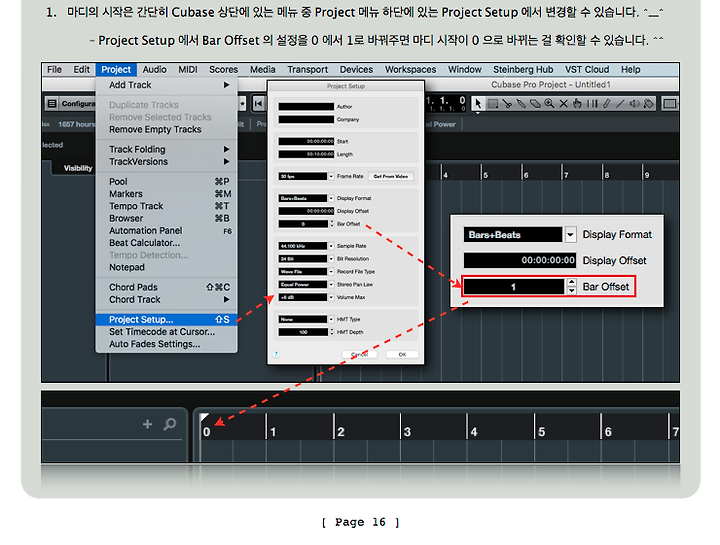Image resolution: width=720 pixels, height=545 pixels.
Task: Click the Author input field
Action: click(306, 107)
